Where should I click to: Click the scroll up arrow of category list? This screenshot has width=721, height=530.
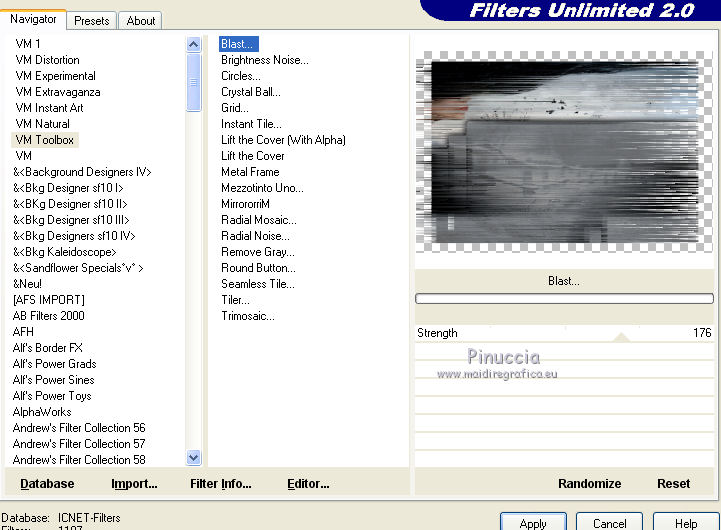pos(194,45)
